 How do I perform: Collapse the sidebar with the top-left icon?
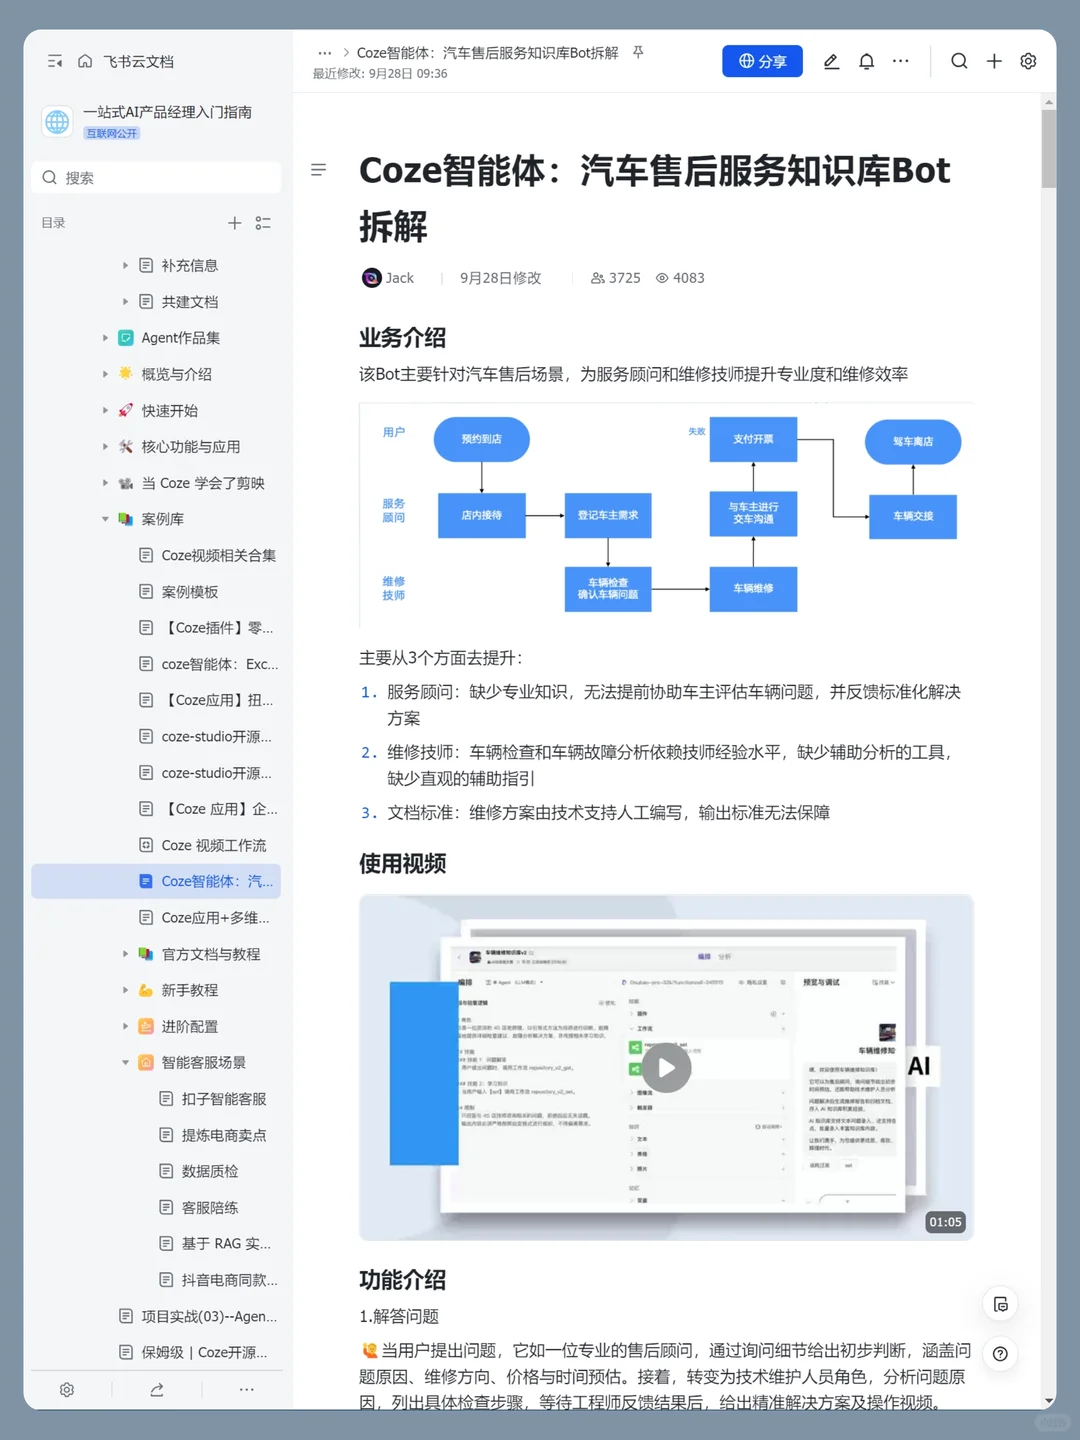point(55,61)
